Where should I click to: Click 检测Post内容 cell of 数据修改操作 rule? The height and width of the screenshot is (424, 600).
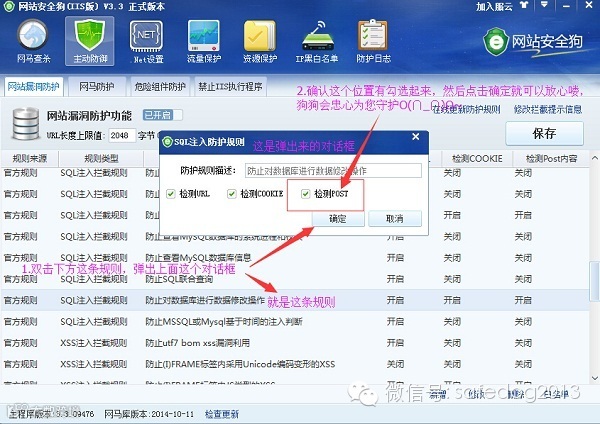point(523,300)
